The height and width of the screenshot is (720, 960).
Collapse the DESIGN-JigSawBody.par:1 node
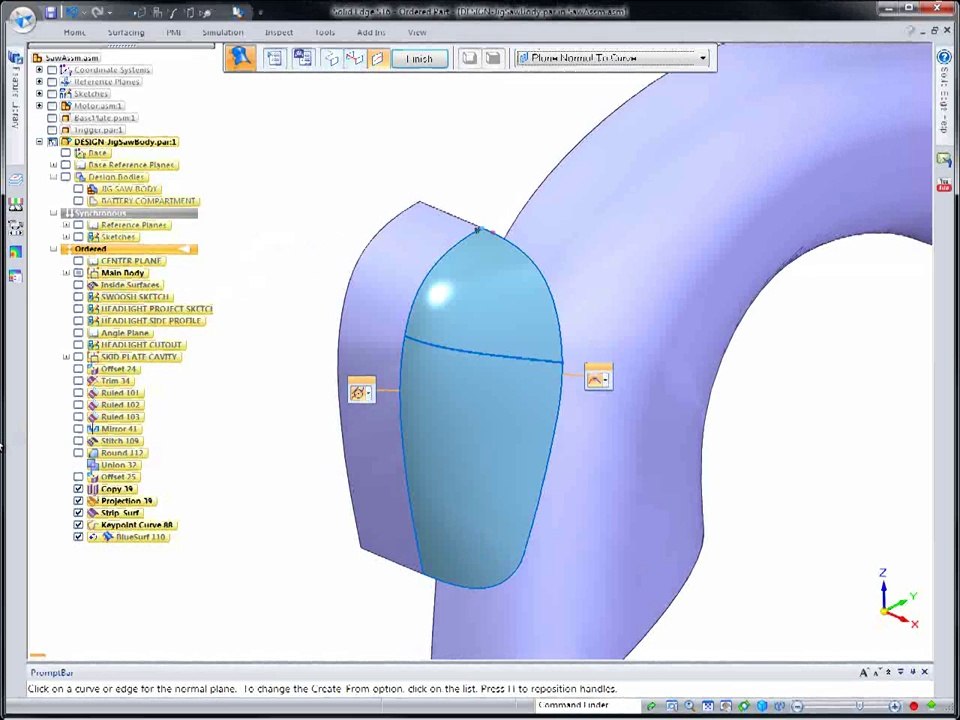tap(39, 141)
